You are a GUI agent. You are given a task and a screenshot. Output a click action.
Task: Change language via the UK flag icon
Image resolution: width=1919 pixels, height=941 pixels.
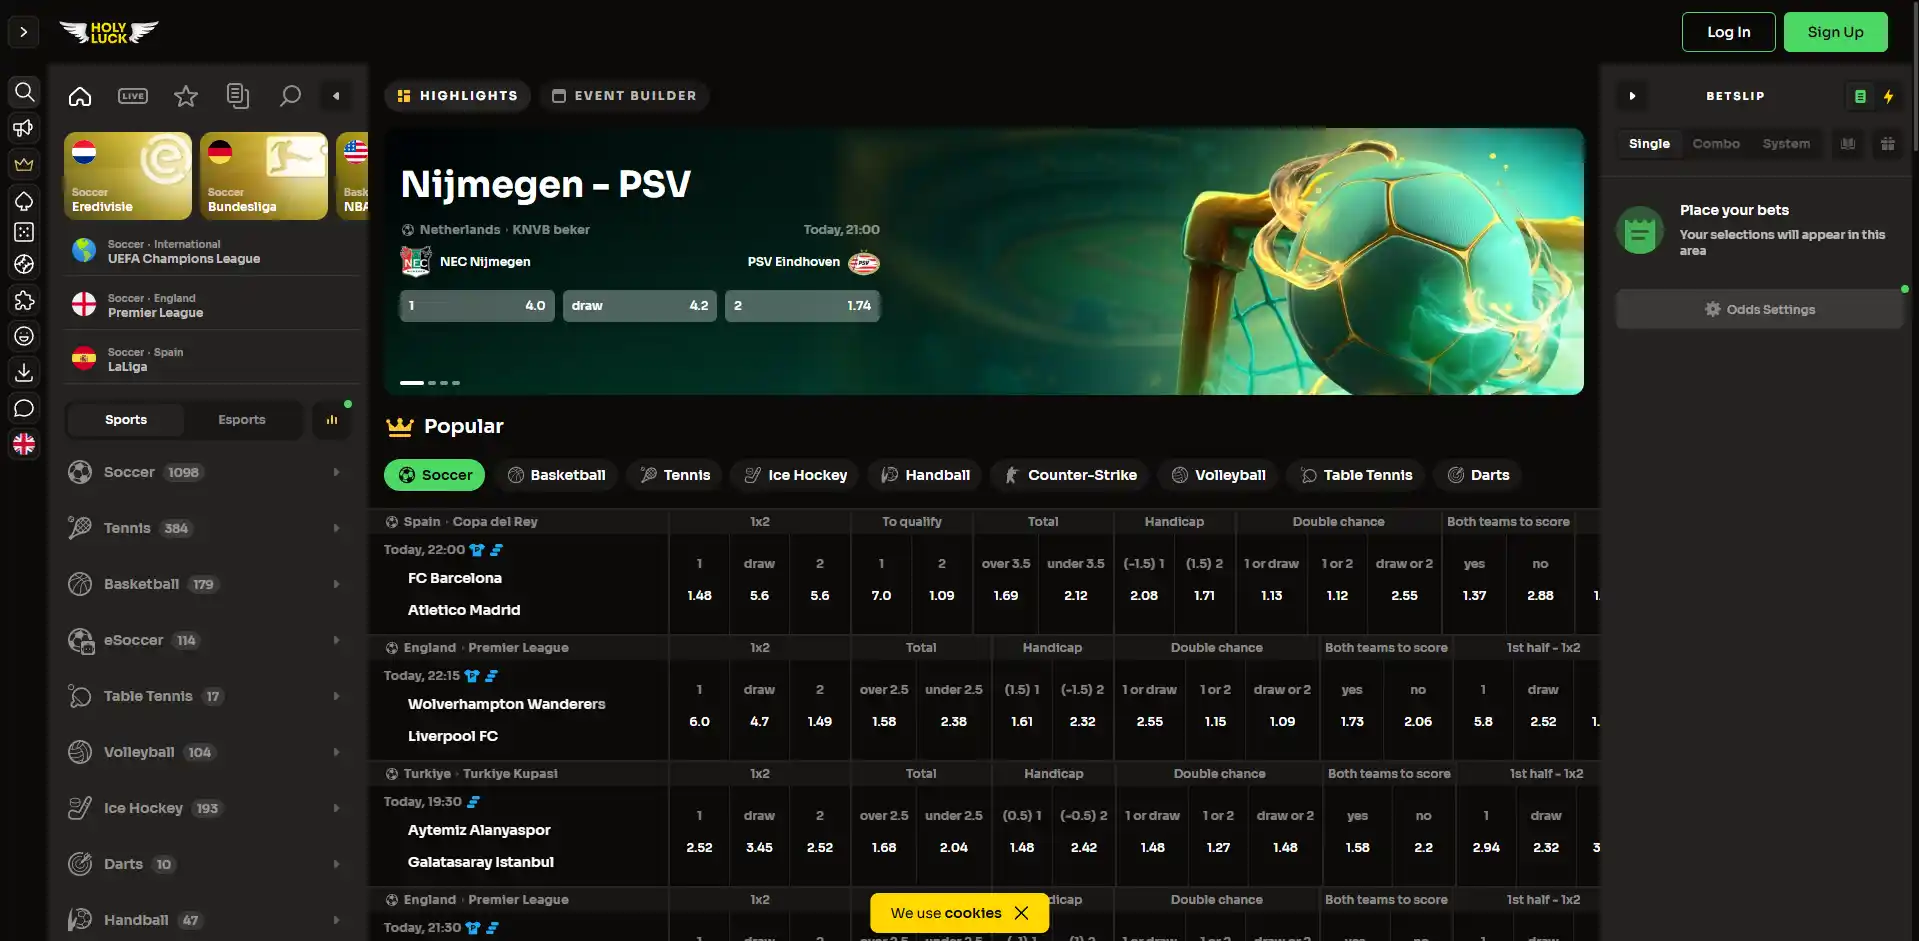click(x=24, y=444)
